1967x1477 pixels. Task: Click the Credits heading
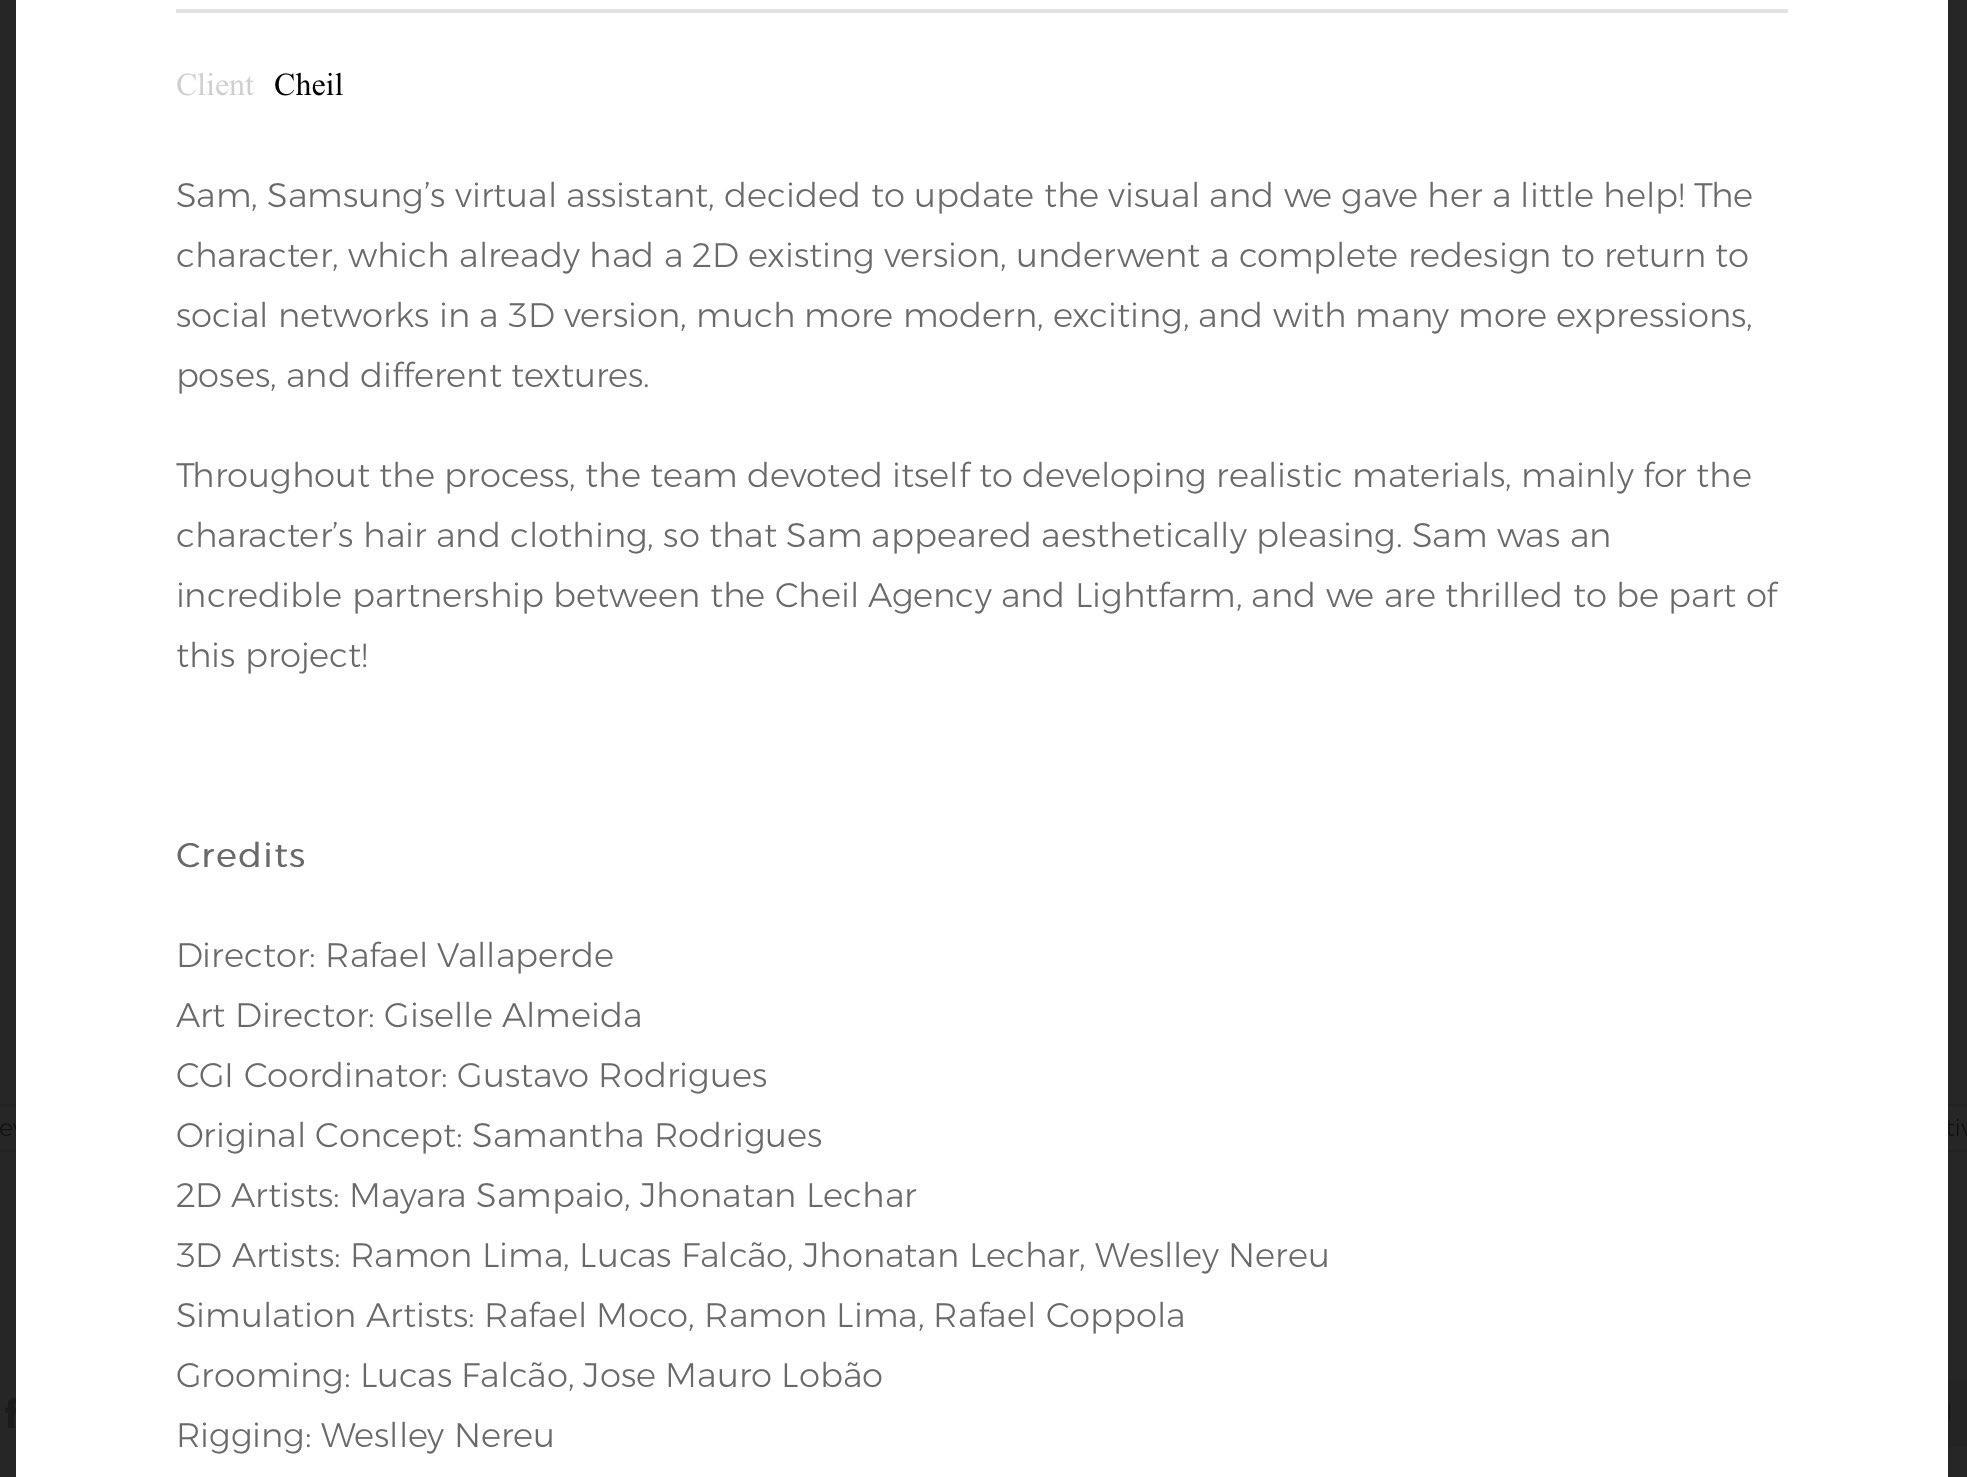pyautogui.click(x=241, y=855)
